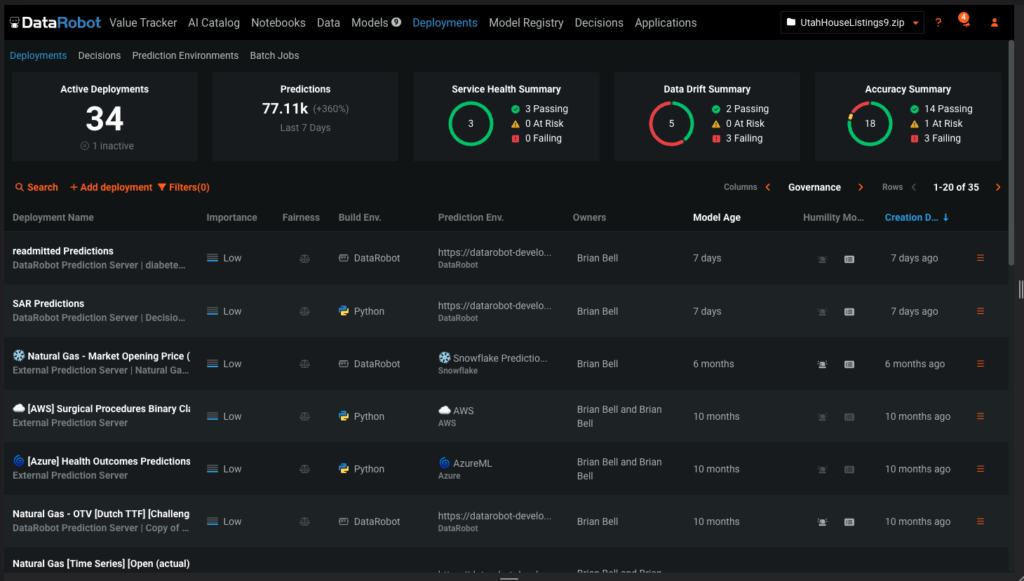Click the 1 inactive deployments link
Screen dimensions: 1024x581
click(x=107, y=146)
